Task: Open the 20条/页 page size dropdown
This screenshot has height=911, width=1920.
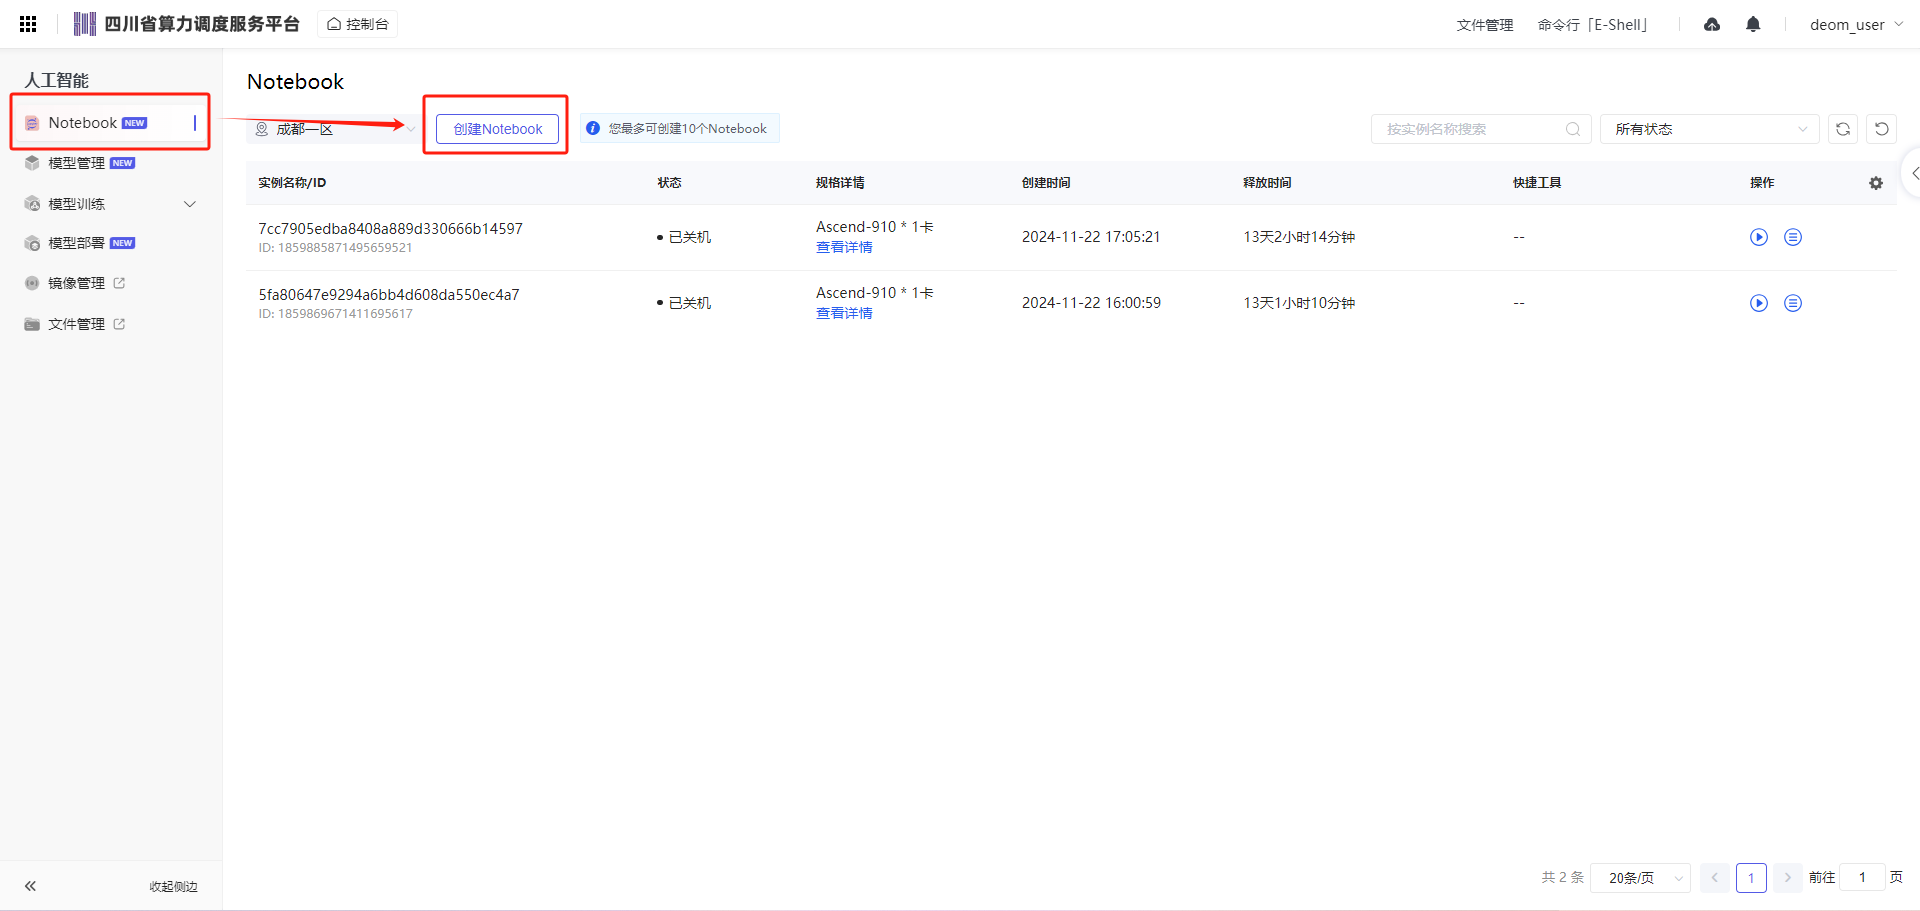Action: click(x=1640, y=878)
